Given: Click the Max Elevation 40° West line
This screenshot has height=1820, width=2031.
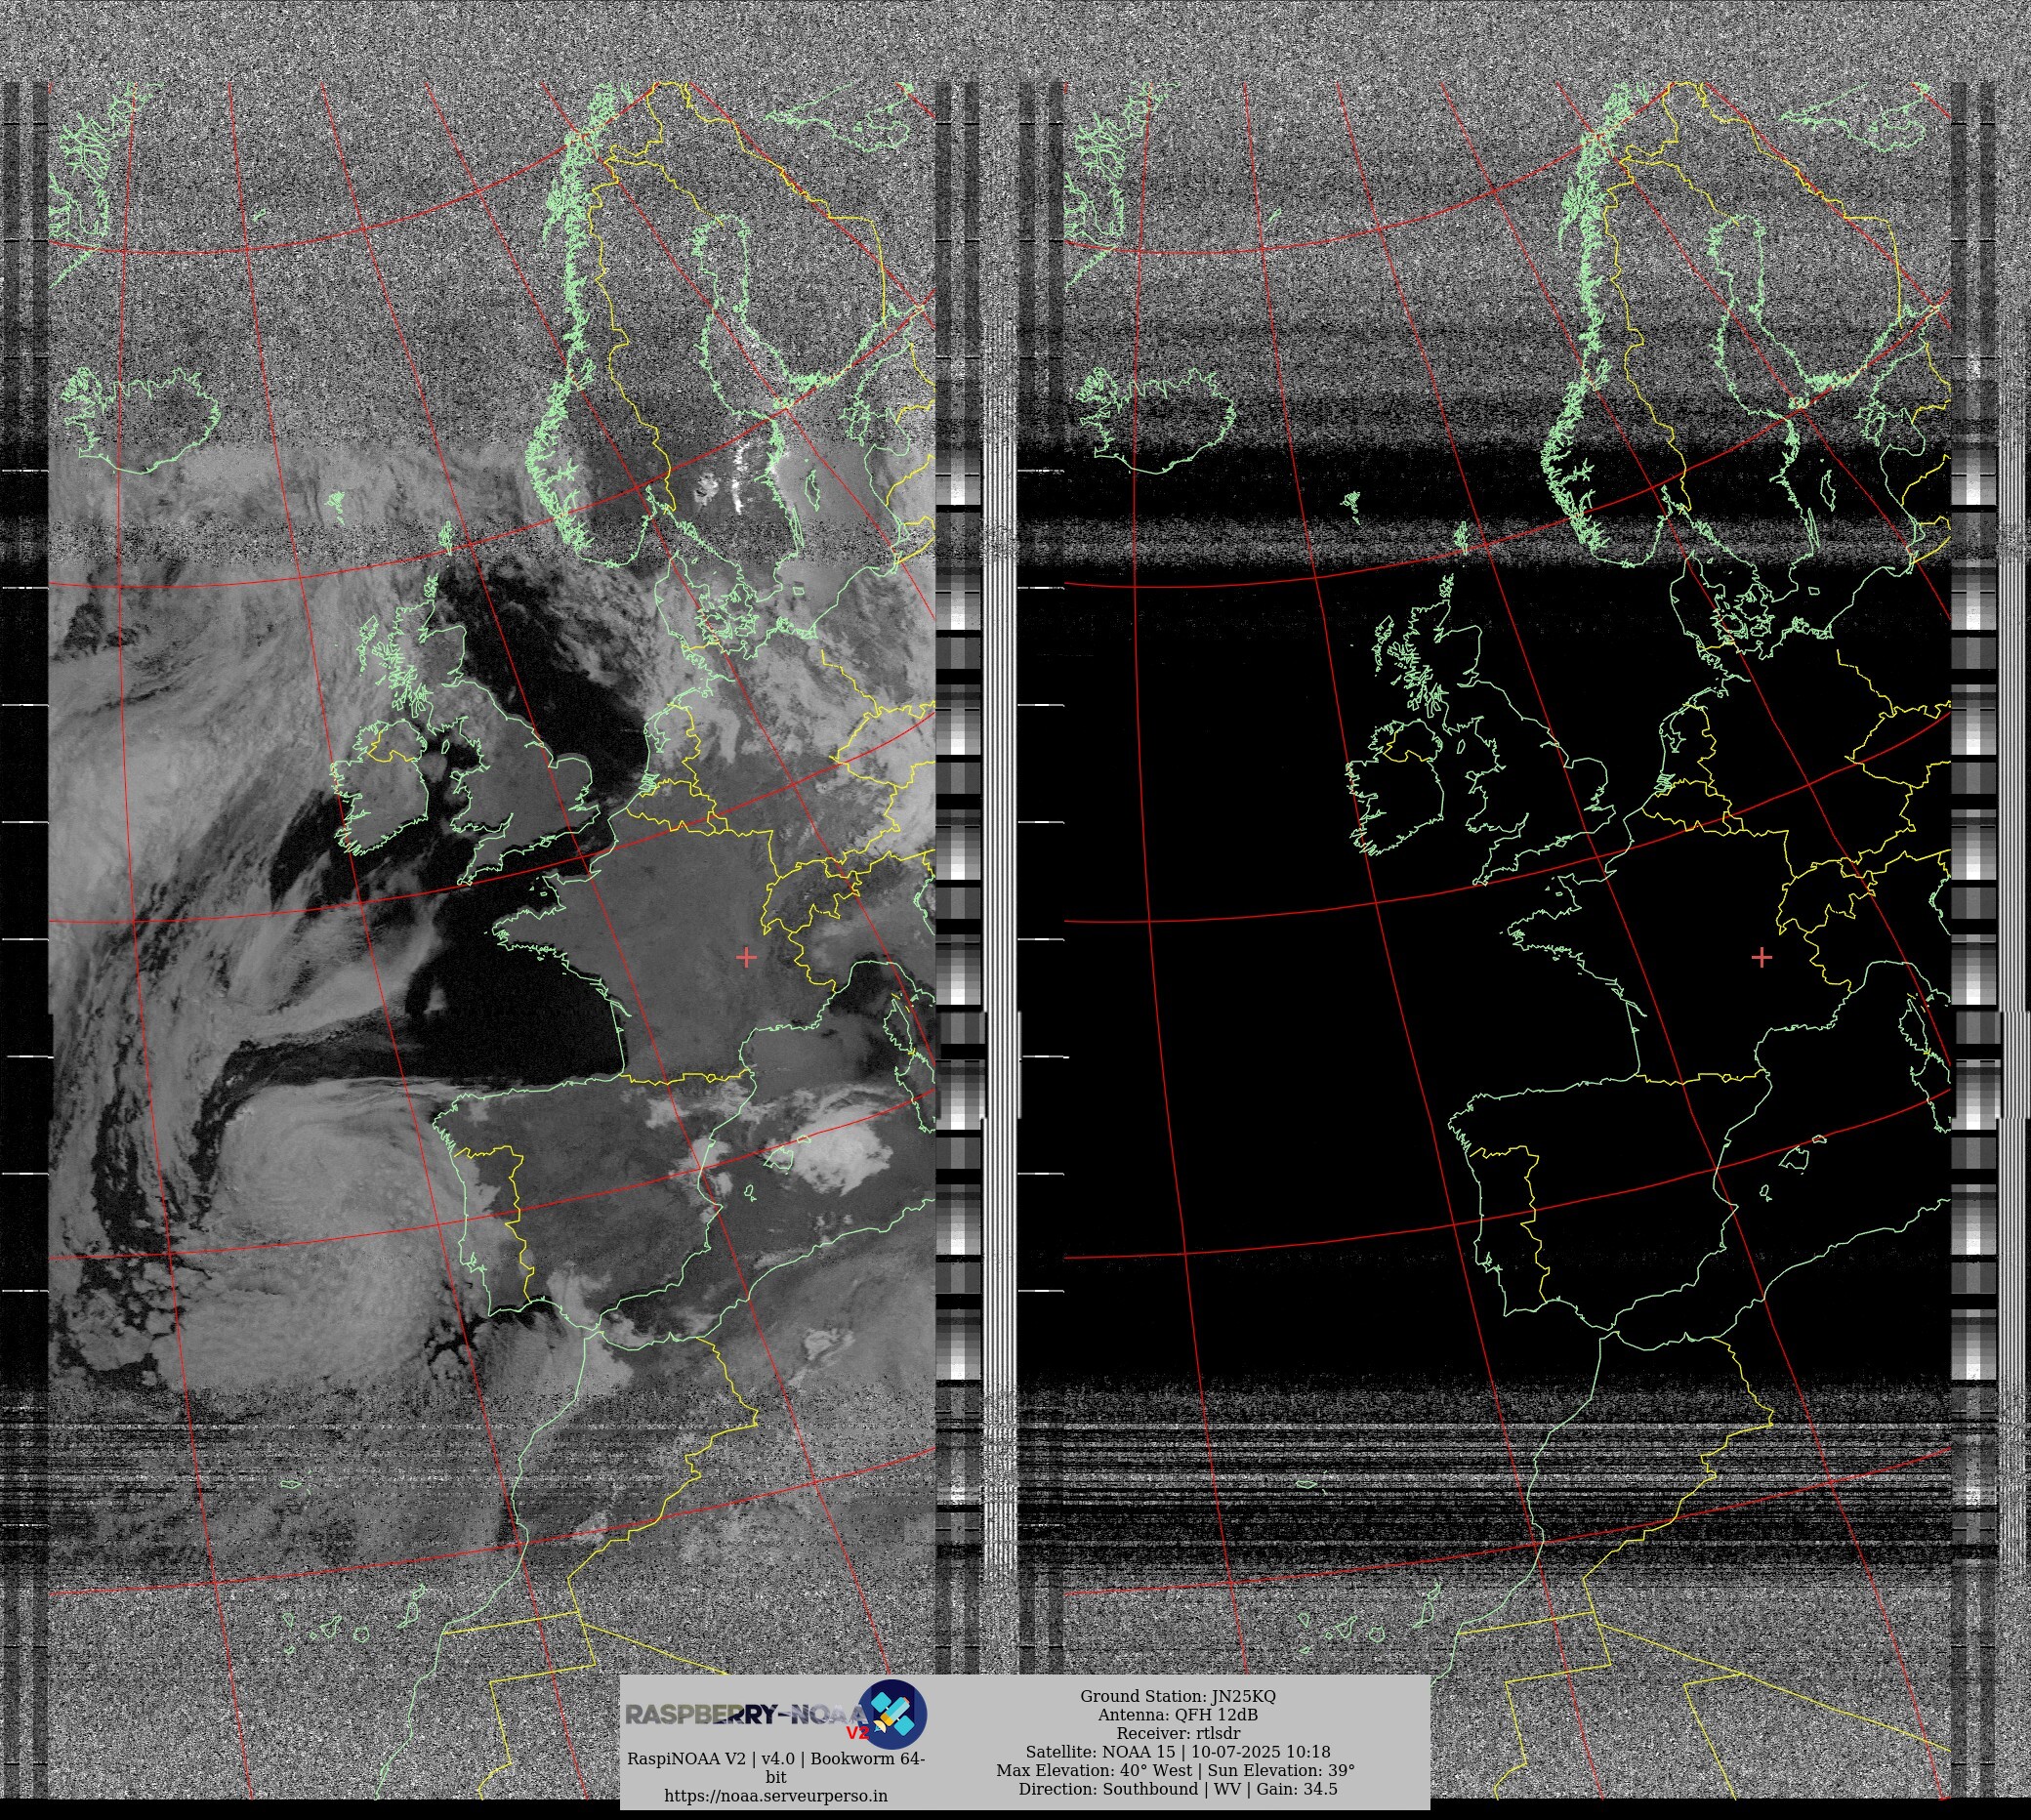Looking at the screenshot, I should pos(1175,1770).
